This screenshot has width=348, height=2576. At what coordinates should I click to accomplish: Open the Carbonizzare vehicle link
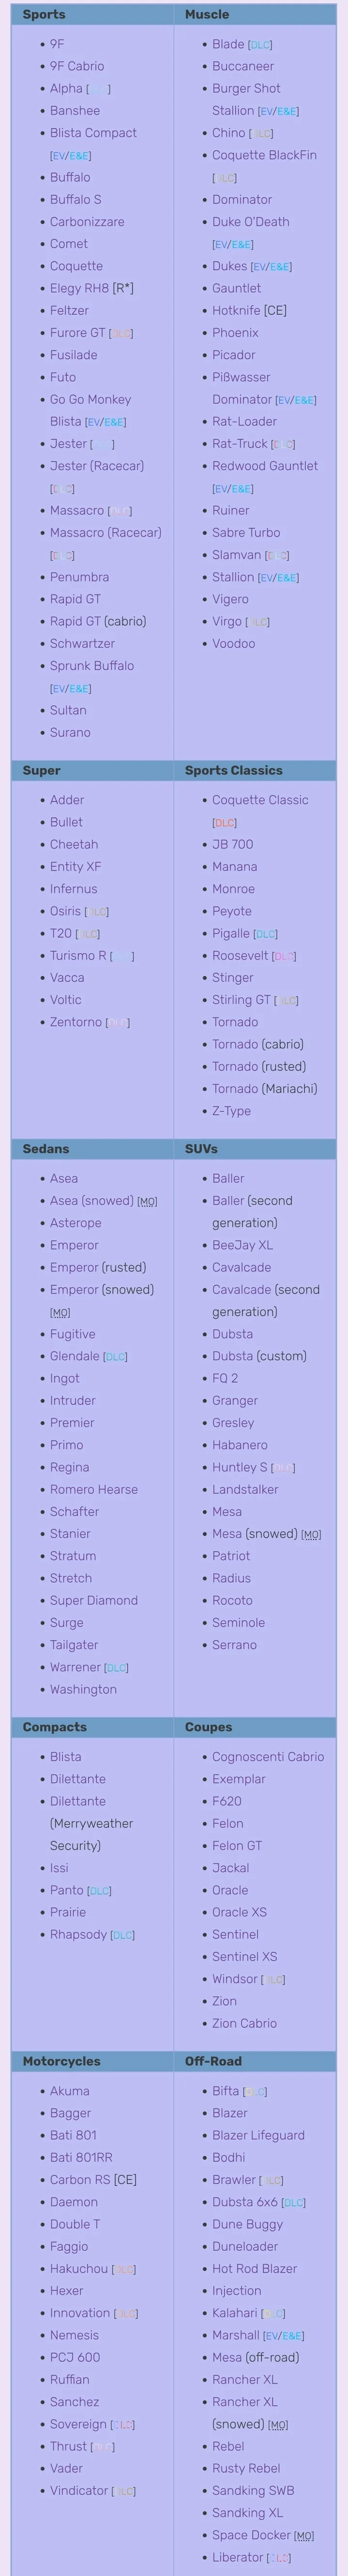pos(87,222)
